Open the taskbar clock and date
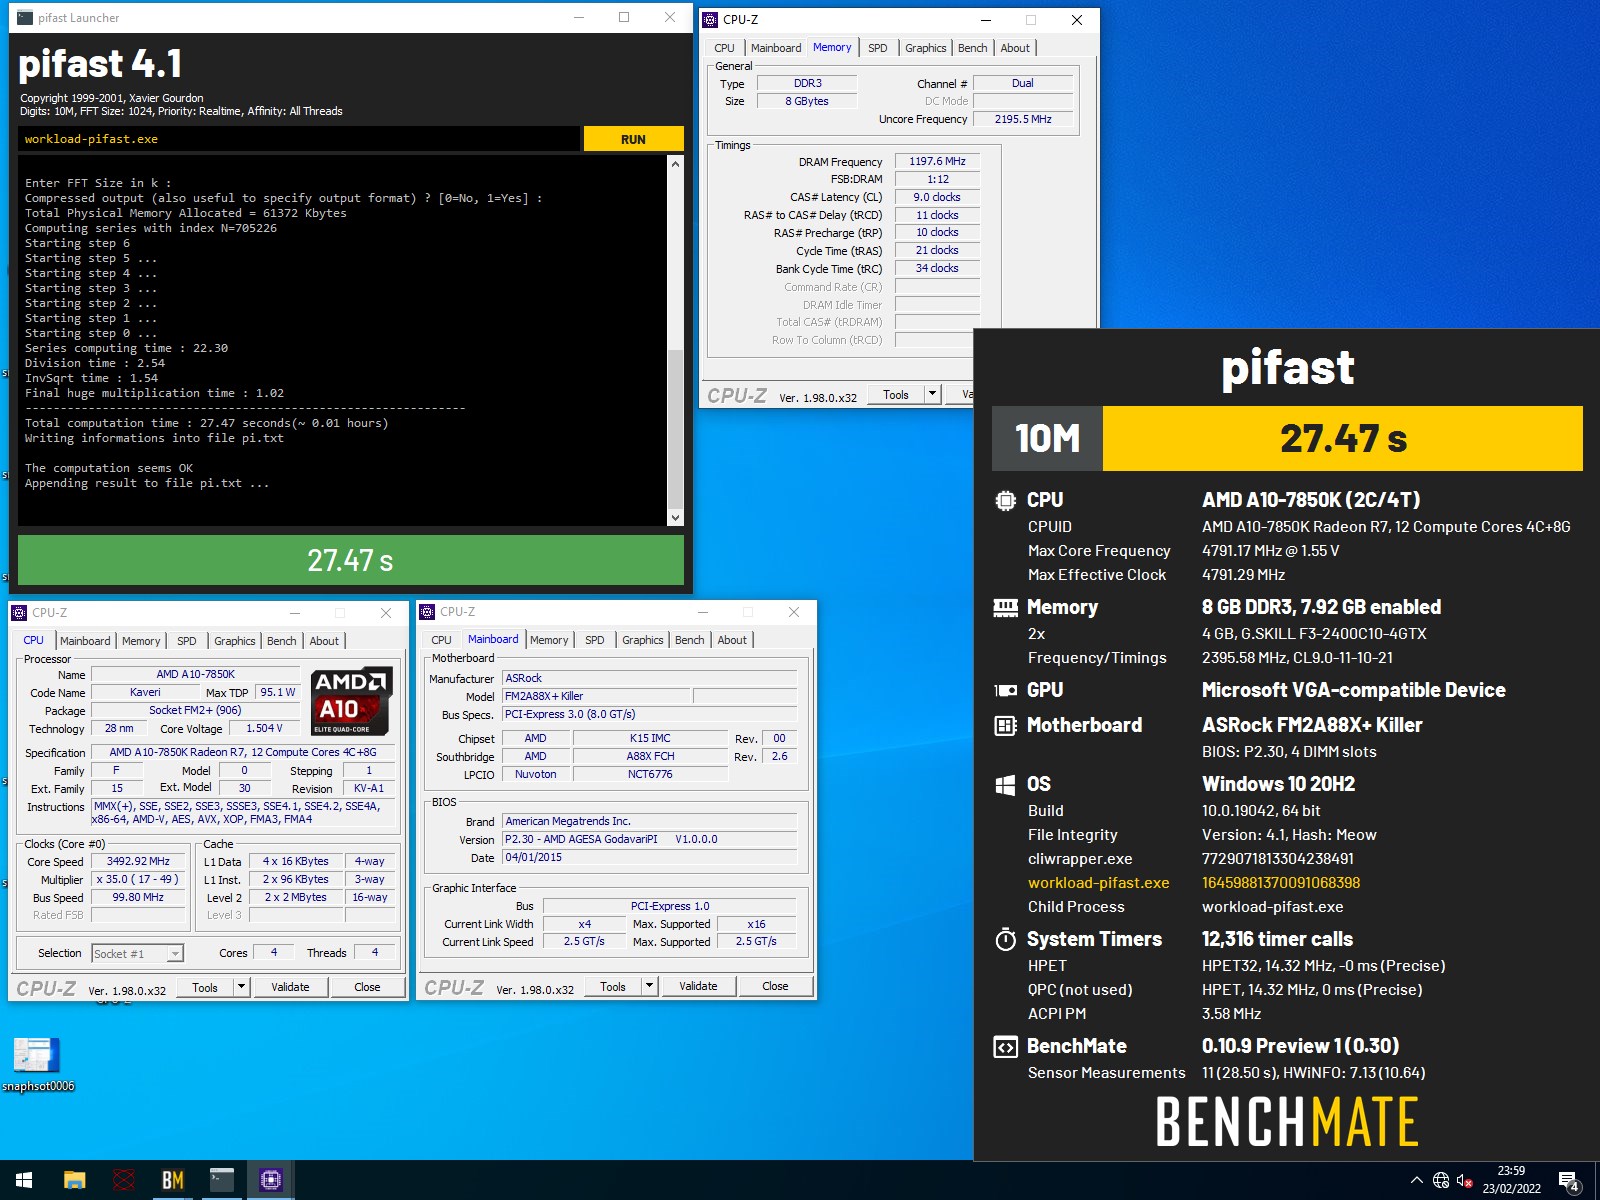 click(1511, 1180)
